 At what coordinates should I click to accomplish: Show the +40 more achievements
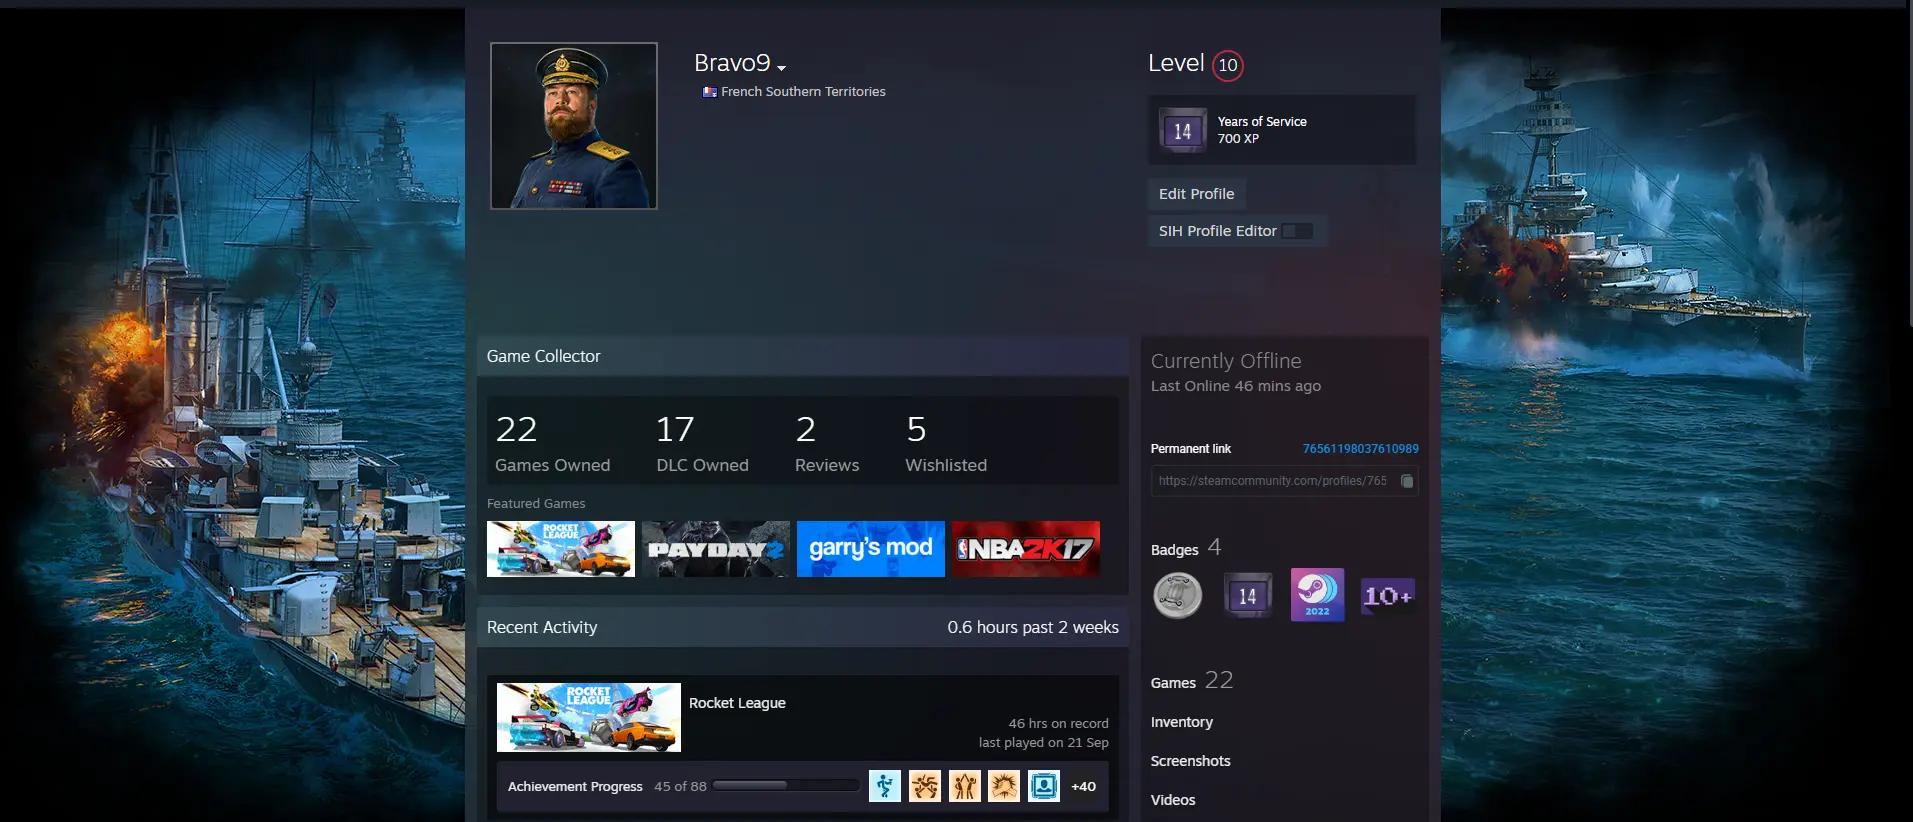point(1083,787)
